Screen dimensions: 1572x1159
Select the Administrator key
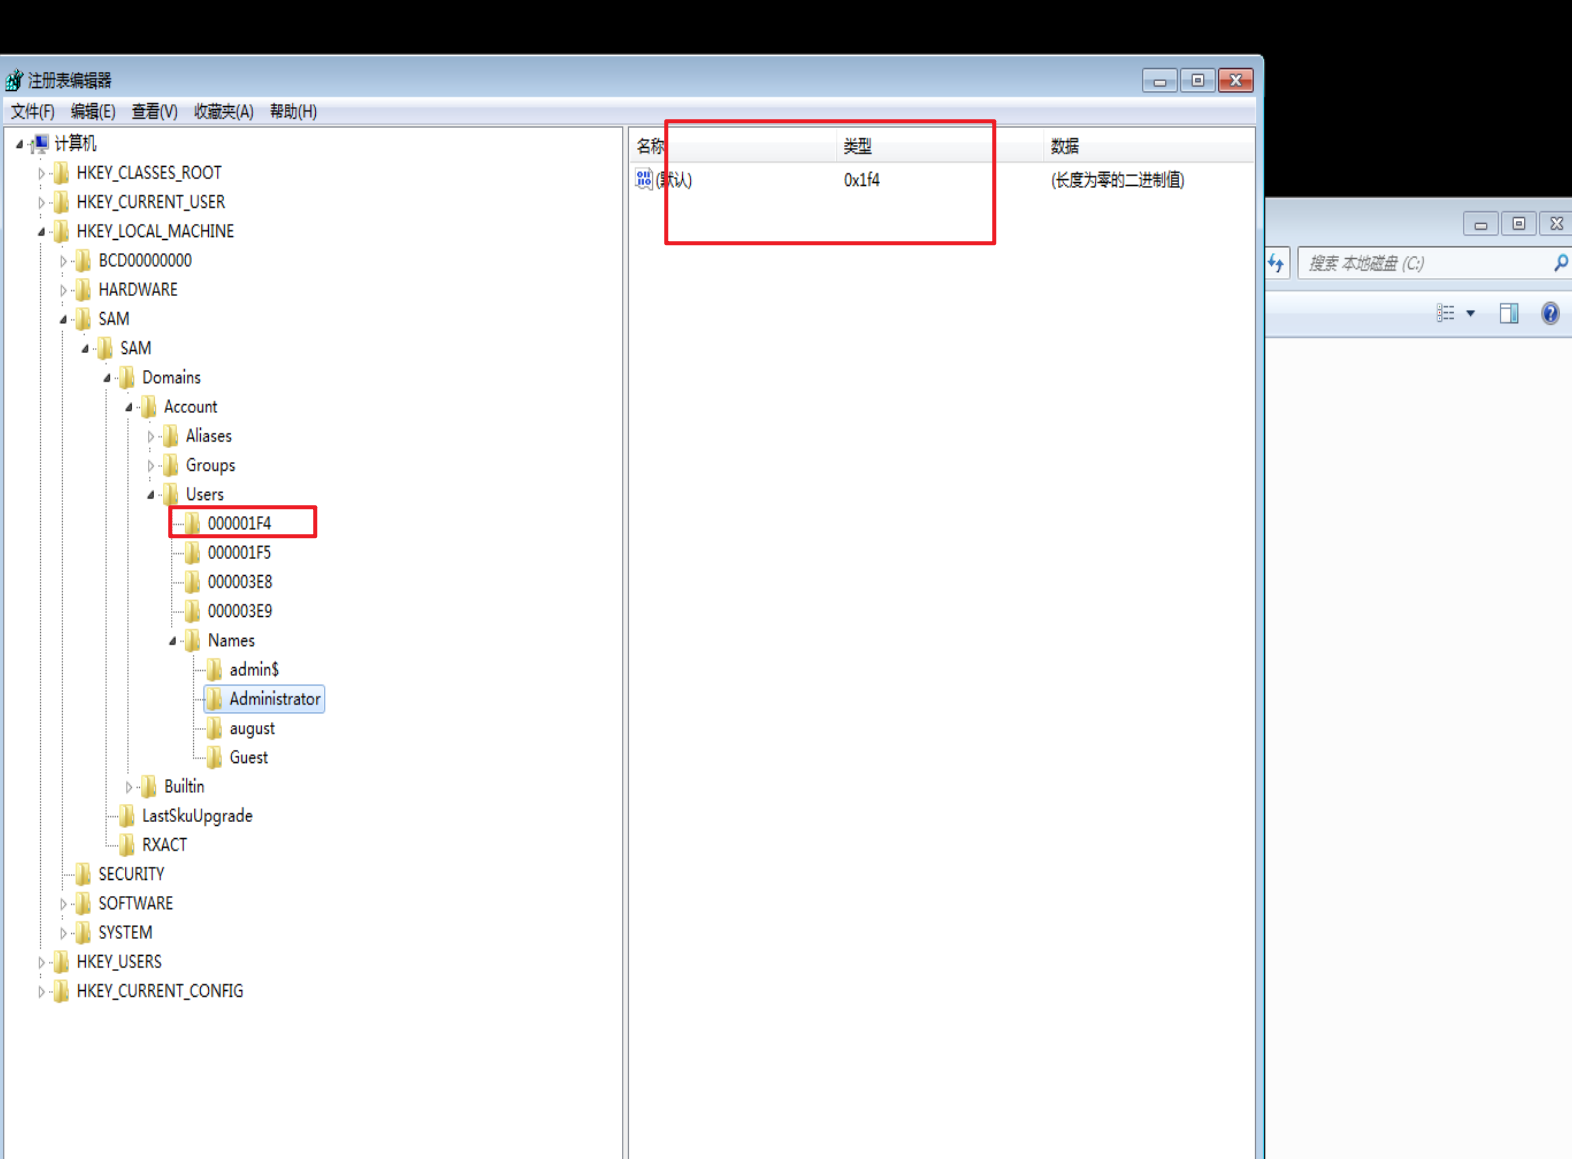pos(275,698)
